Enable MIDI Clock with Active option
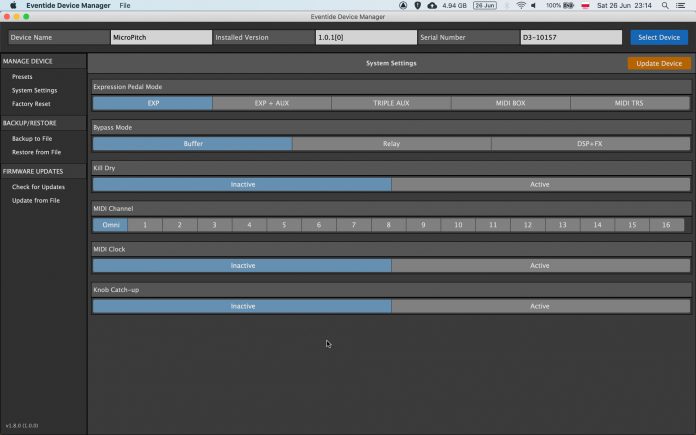Viewport: 696px width, 435px height. [x=540, y=266]
